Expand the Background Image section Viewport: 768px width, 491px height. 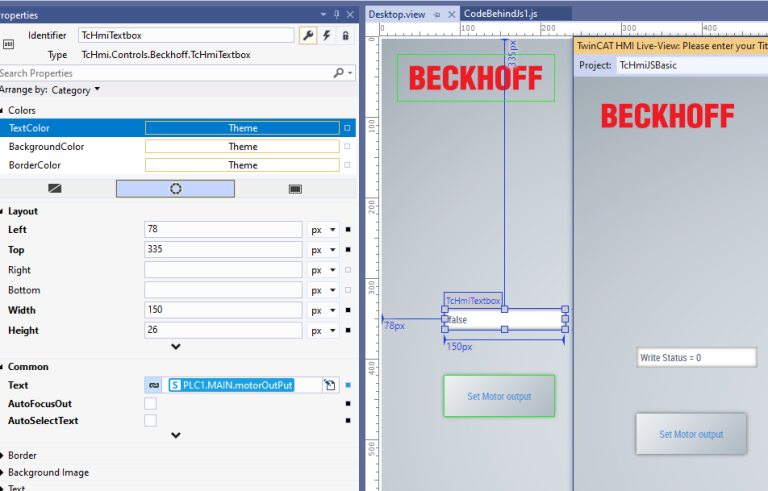coord(48,472)
